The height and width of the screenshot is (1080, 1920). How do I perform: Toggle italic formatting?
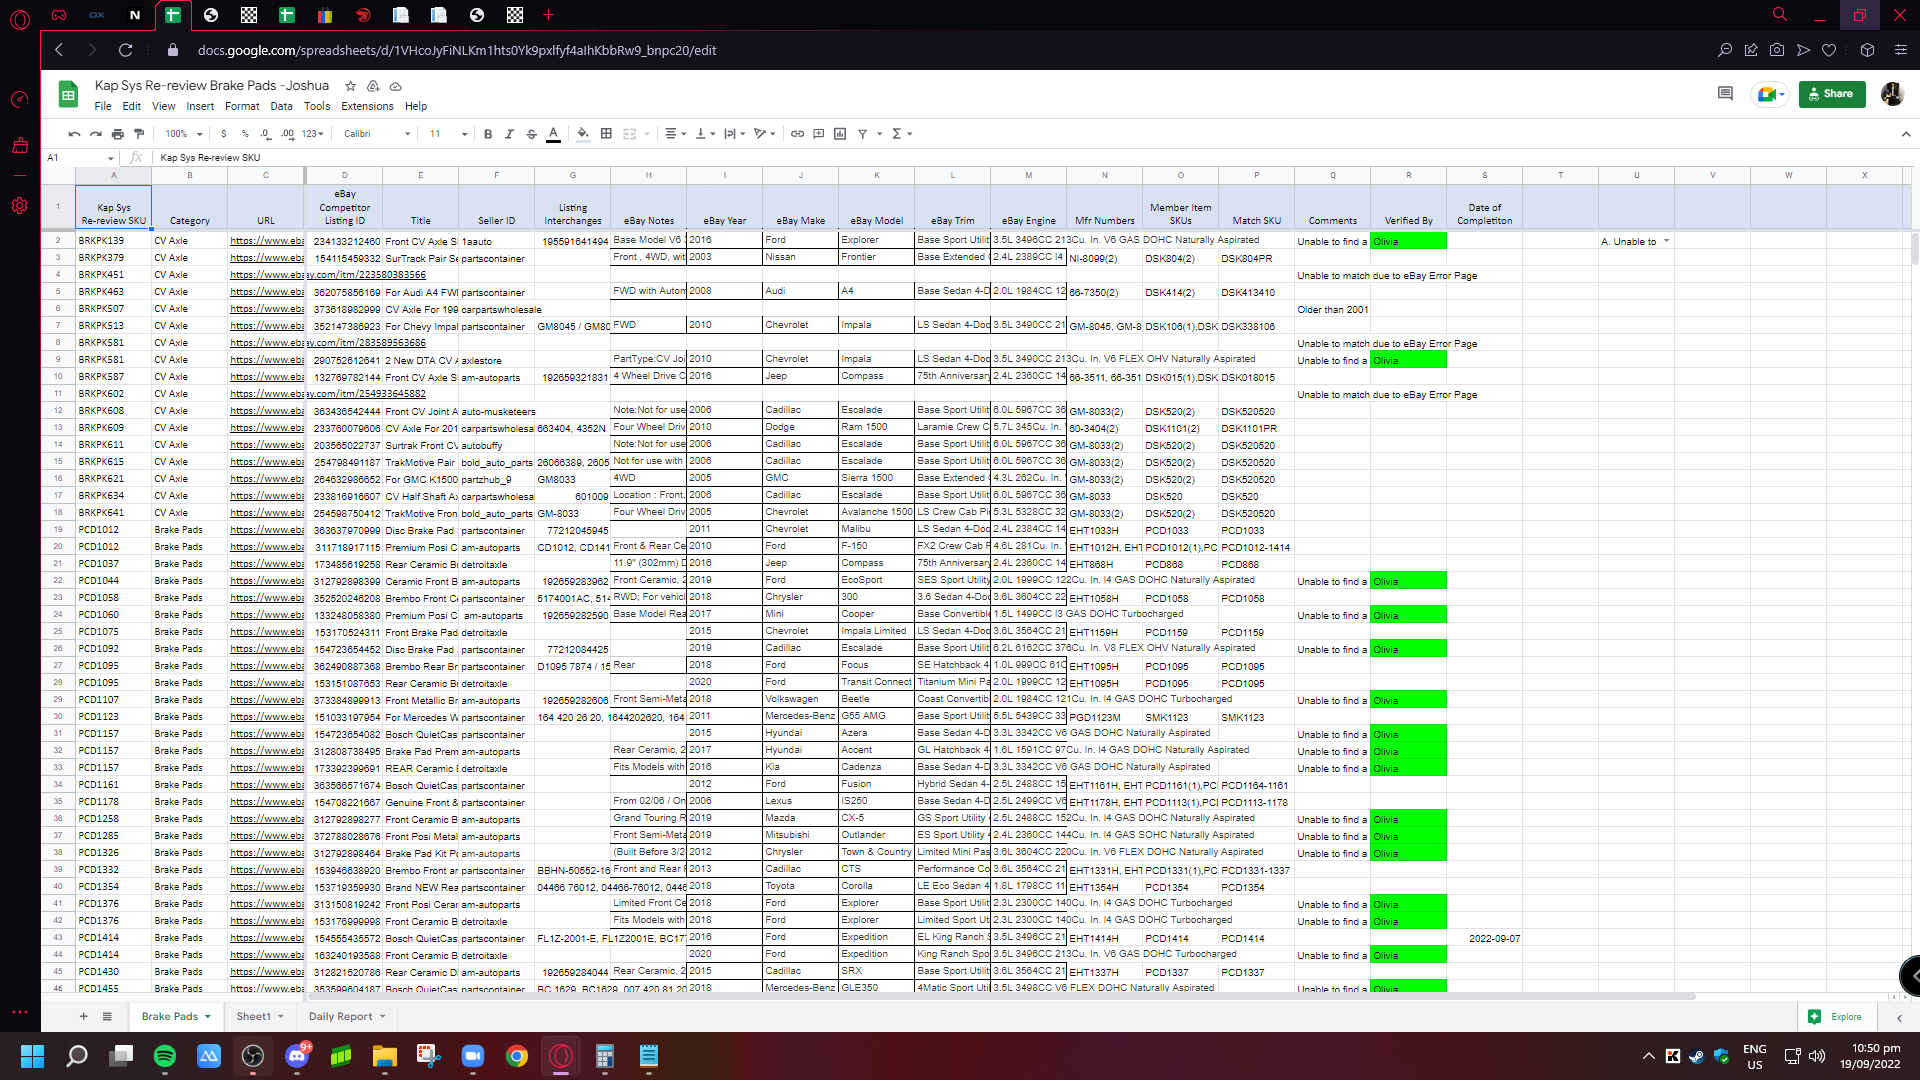pyautogui.click(x=509, y=134)
